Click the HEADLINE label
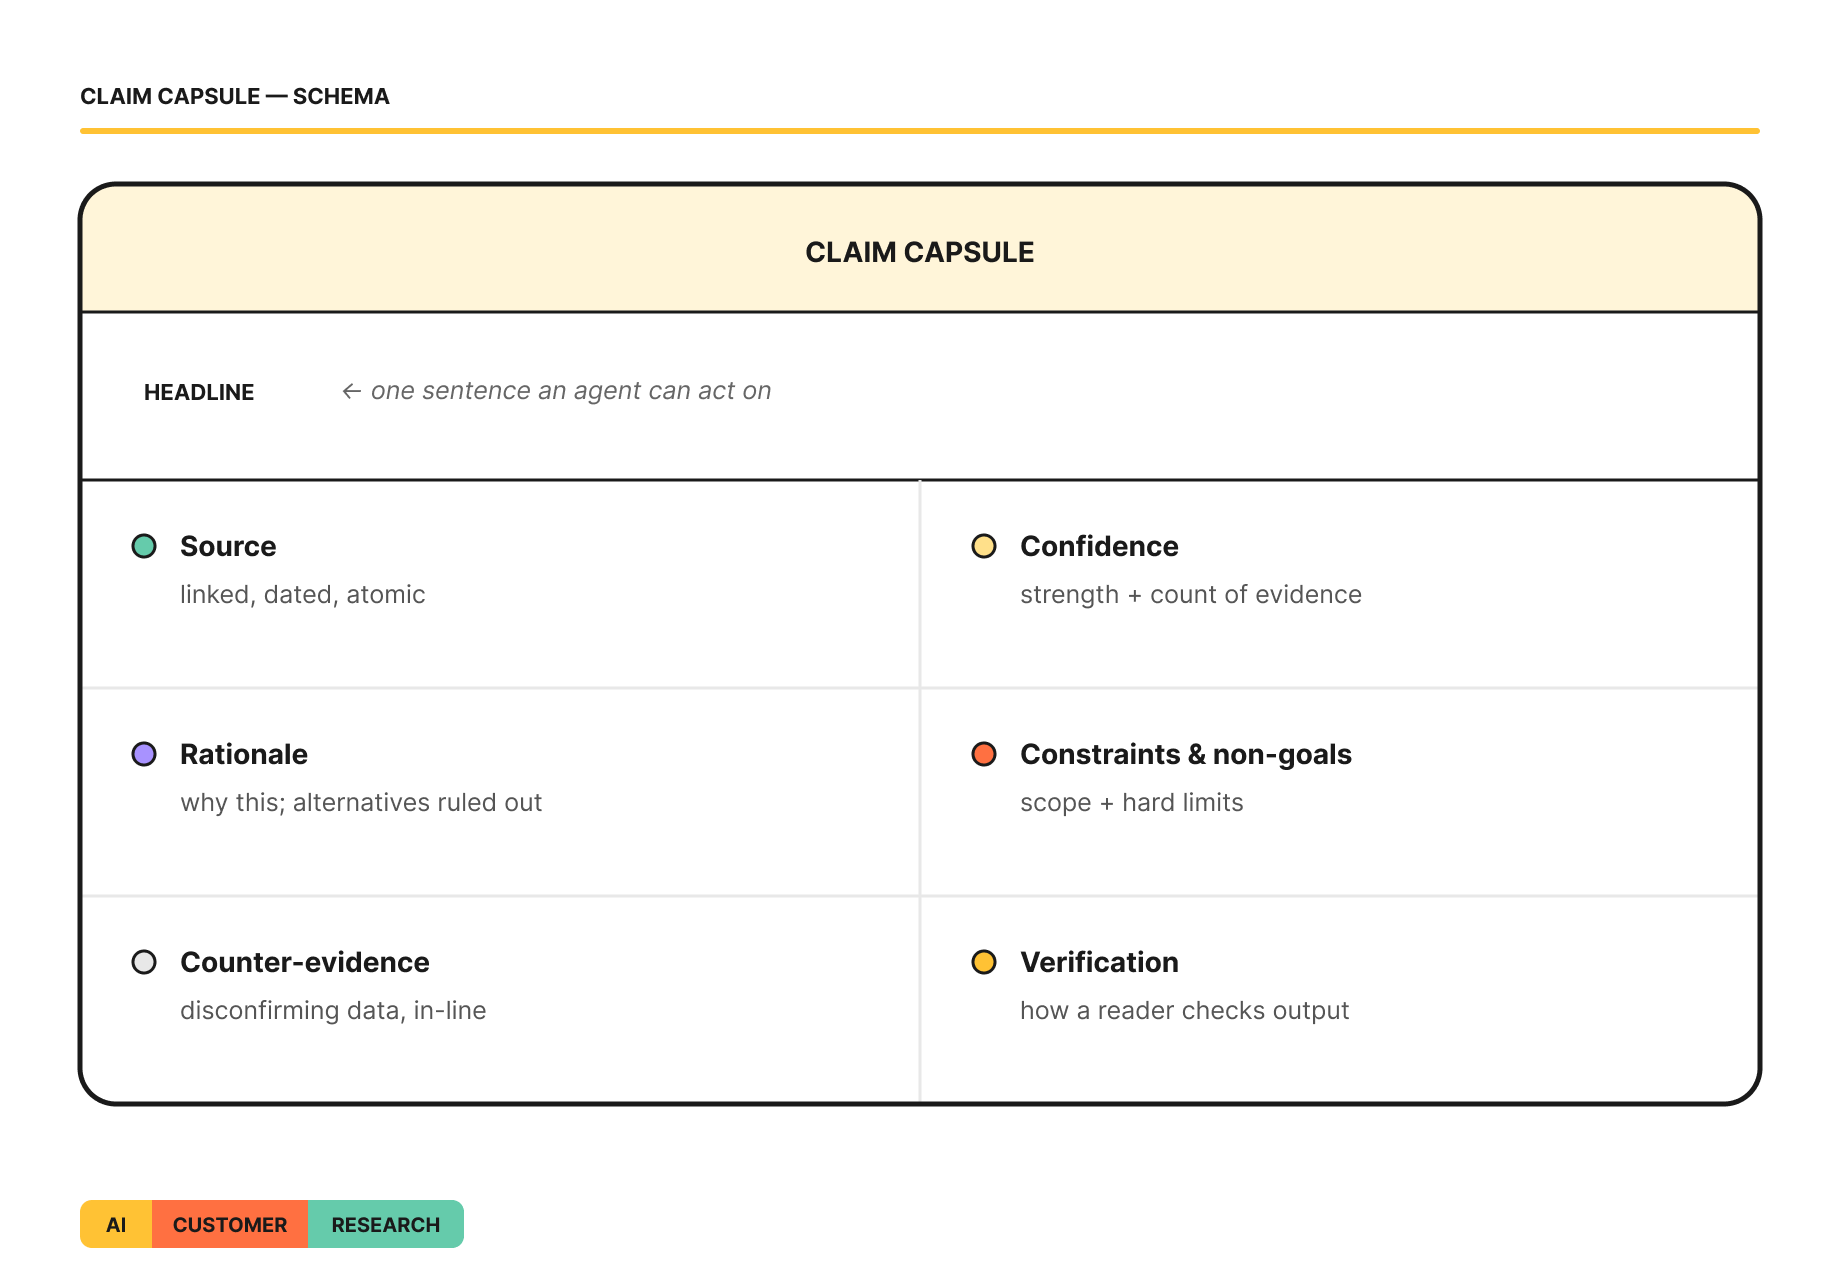 [199, 392]
